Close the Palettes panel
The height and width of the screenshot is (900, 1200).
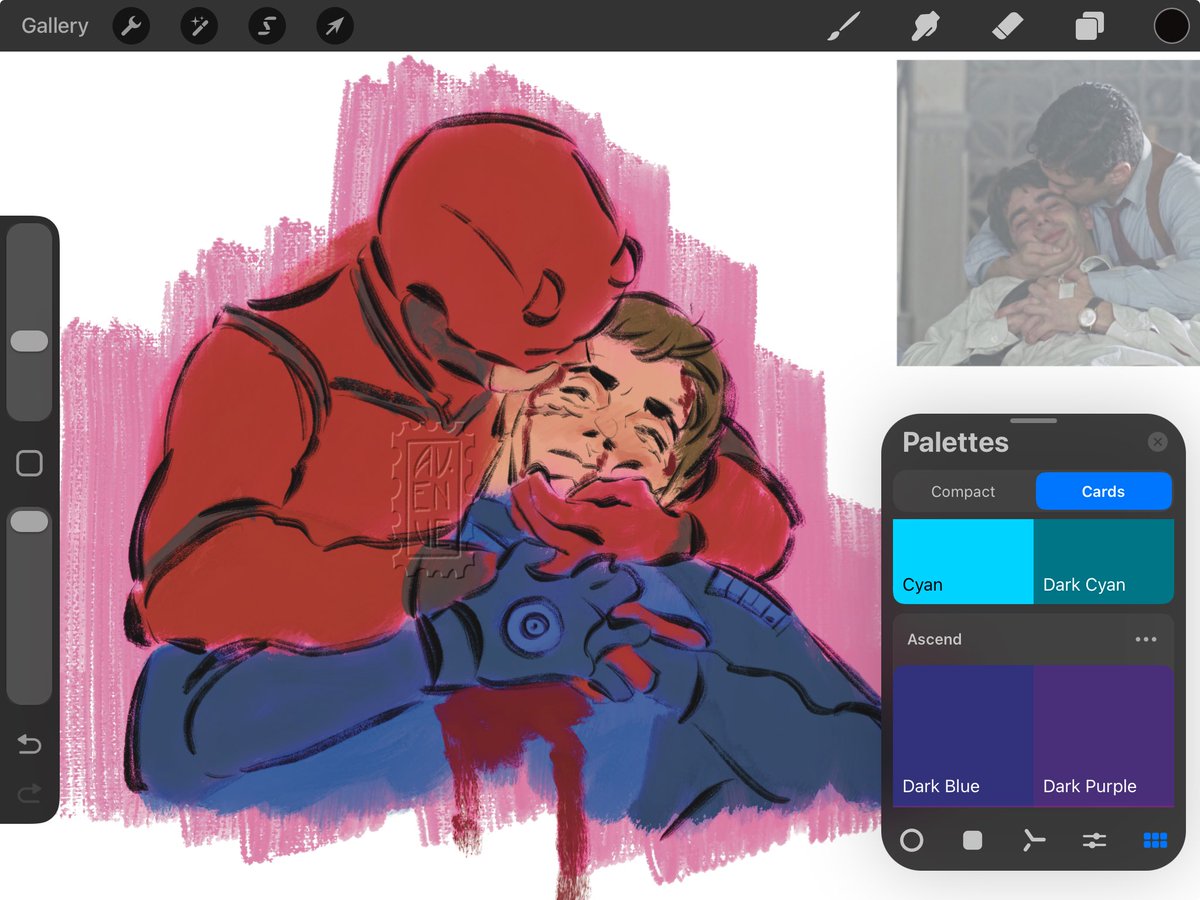(1157, 442)
